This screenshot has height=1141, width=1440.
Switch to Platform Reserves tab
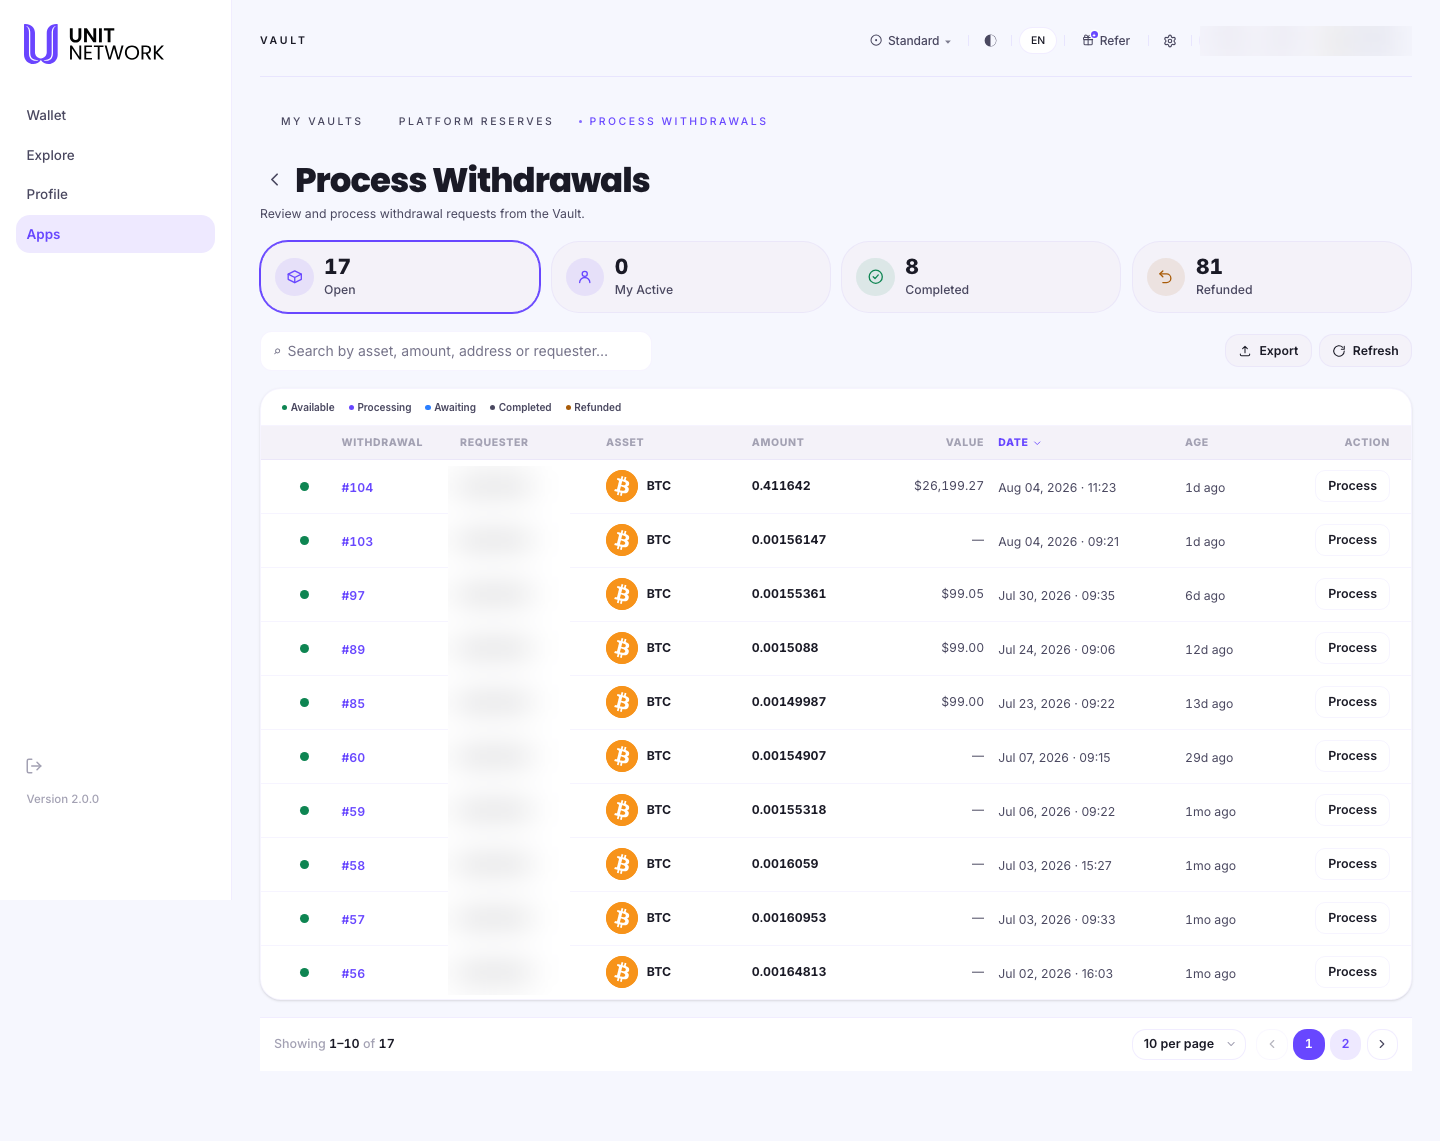pos(476,122)
